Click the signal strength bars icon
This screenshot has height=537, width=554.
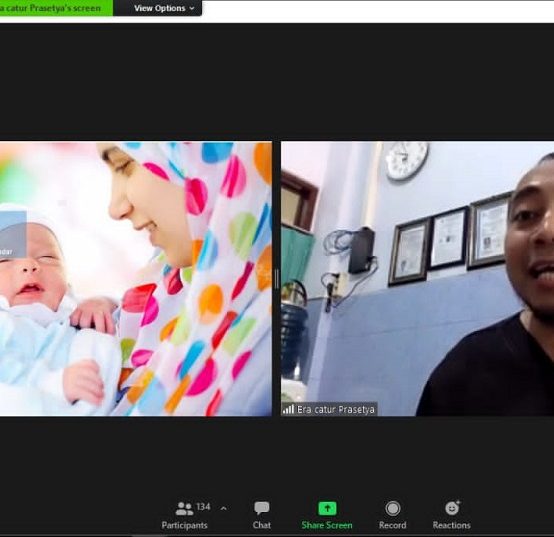pyautogui.click(x=288, y=409)
